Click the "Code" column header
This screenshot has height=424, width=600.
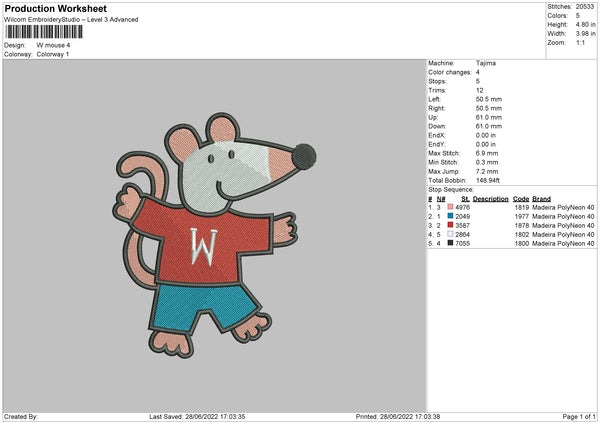click(x=521, y=199)
